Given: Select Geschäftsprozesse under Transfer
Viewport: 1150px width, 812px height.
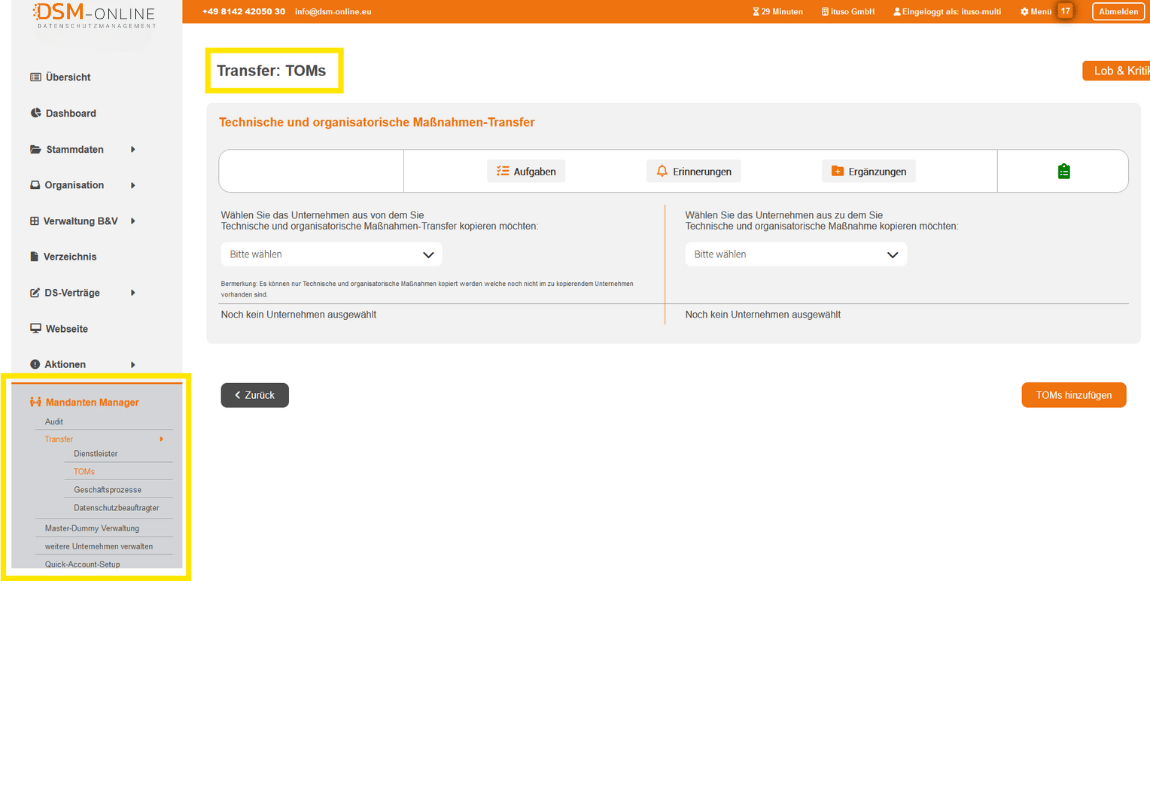Looking at the screenshot, I should coord(107,490).
